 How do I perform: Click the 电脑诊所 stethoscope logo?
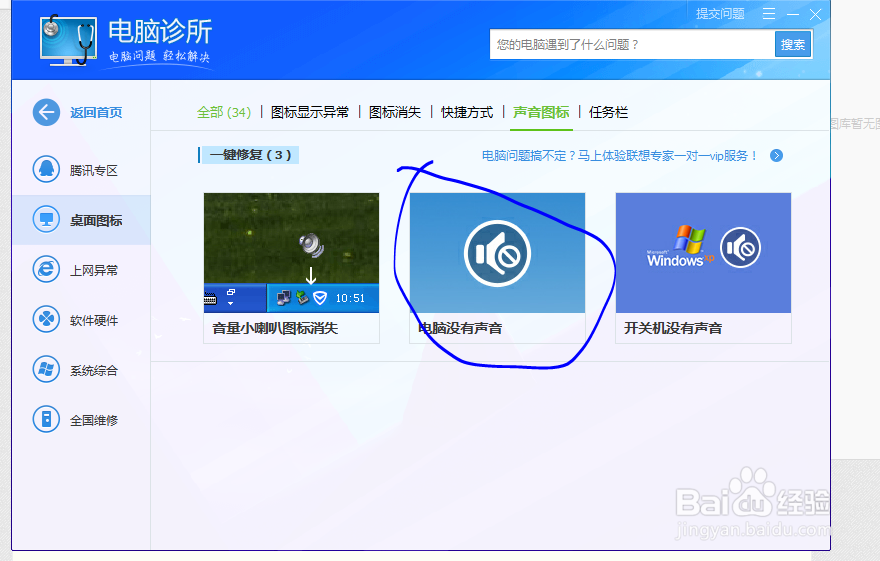click(x=68, y=40)
